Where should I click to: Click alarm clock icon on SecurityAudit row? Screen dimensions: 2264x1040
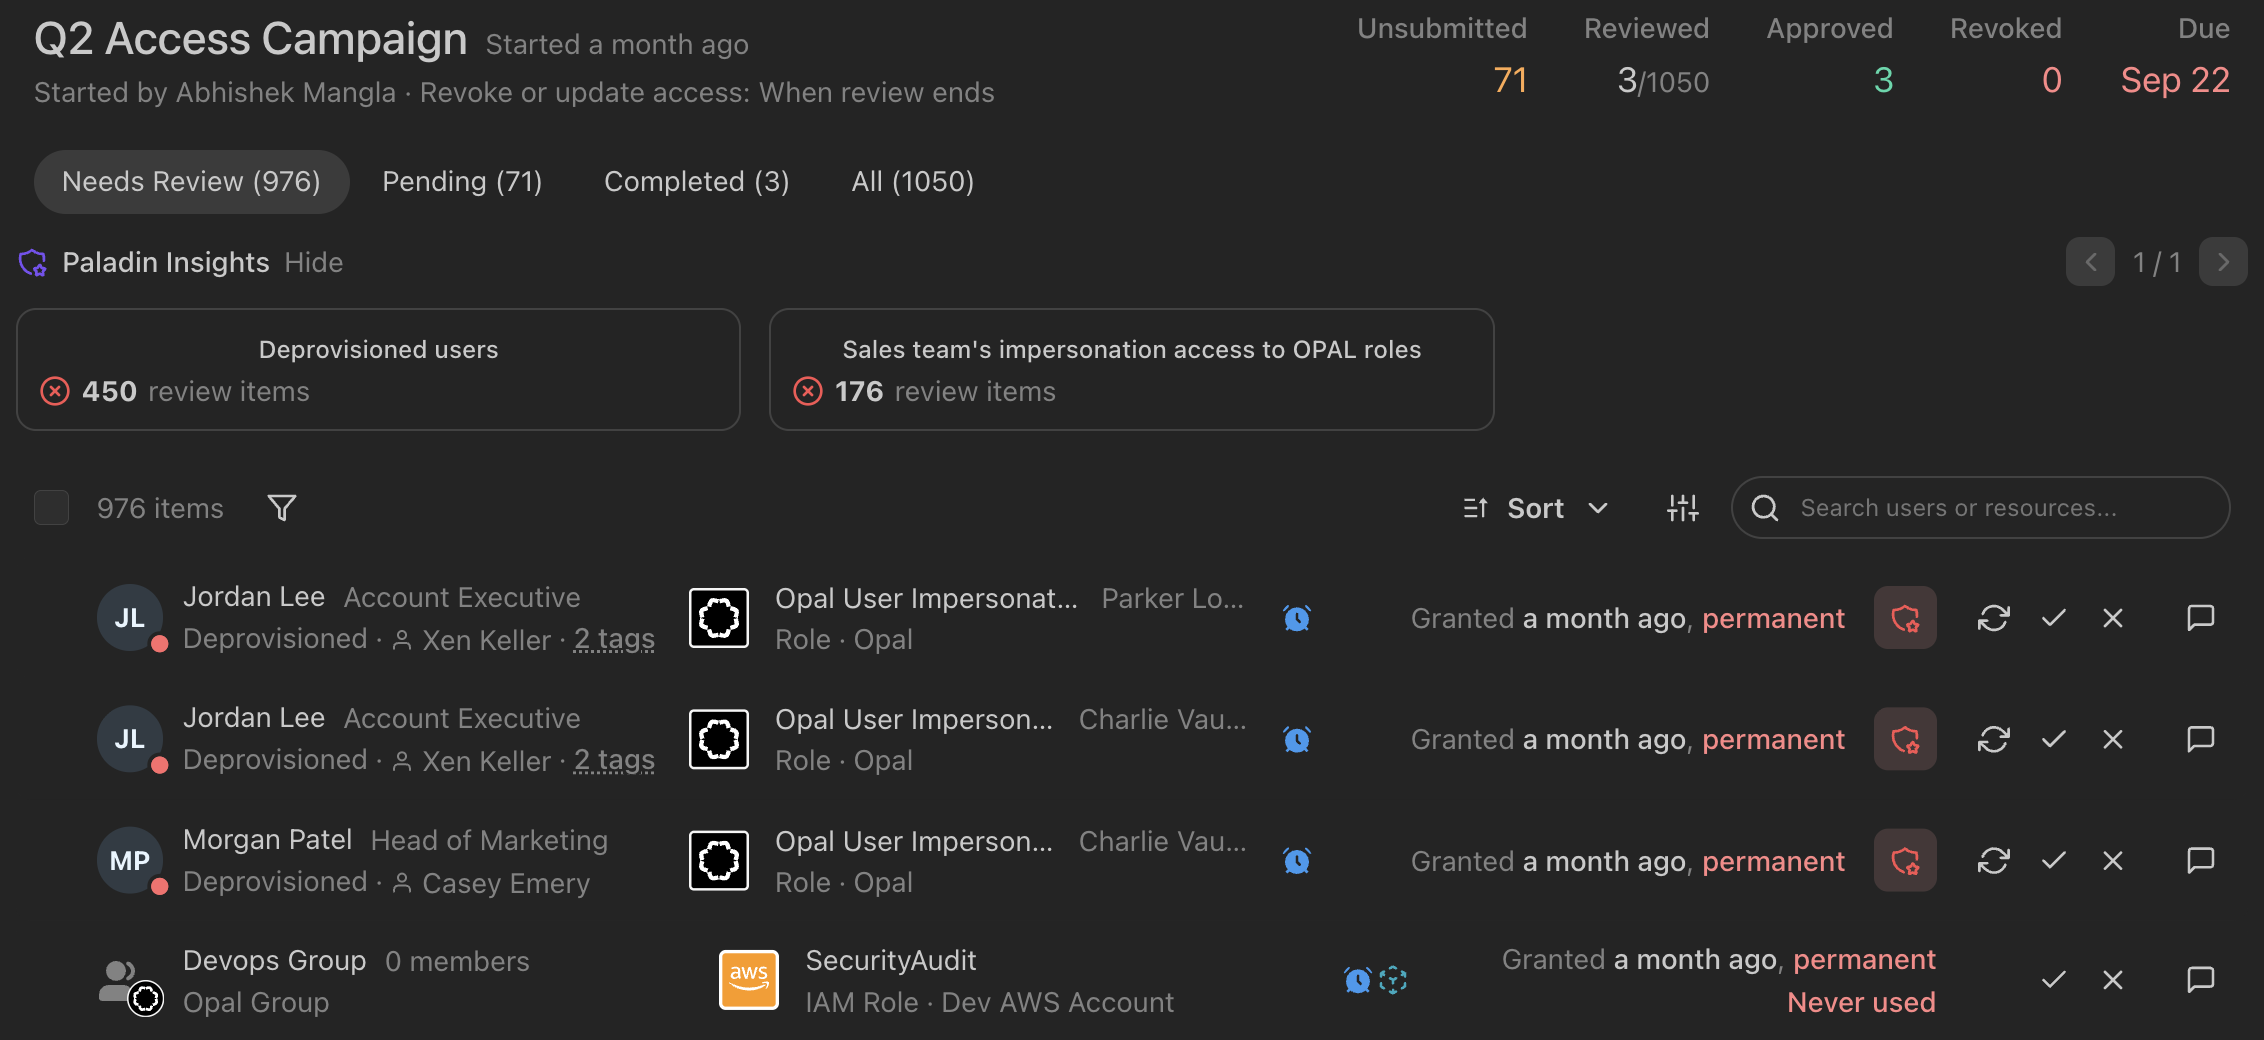[1357, 980]
